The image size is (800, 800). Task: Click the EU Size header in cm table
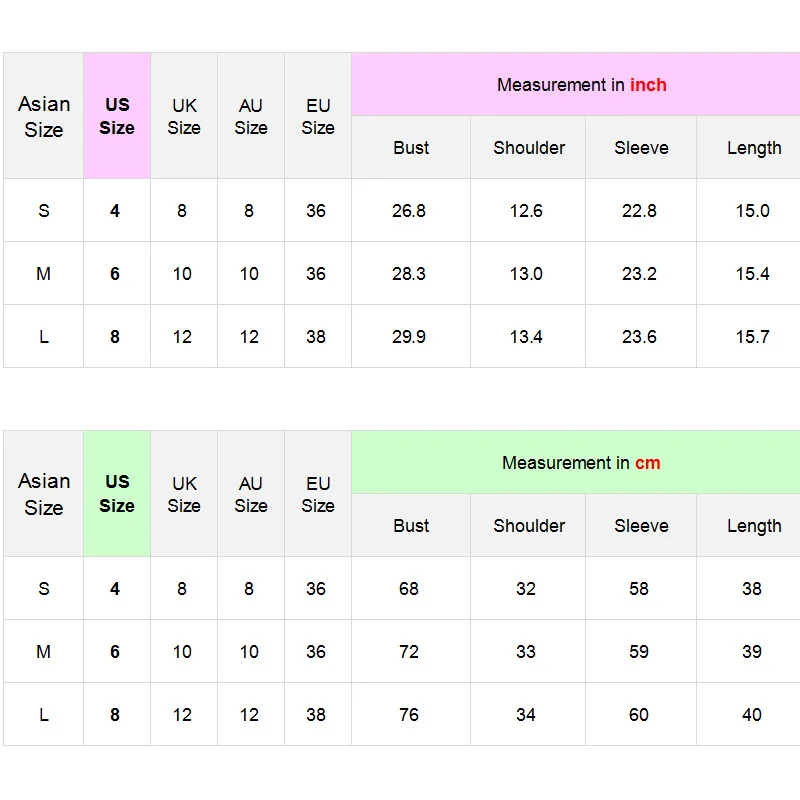[x=318, y=493]
